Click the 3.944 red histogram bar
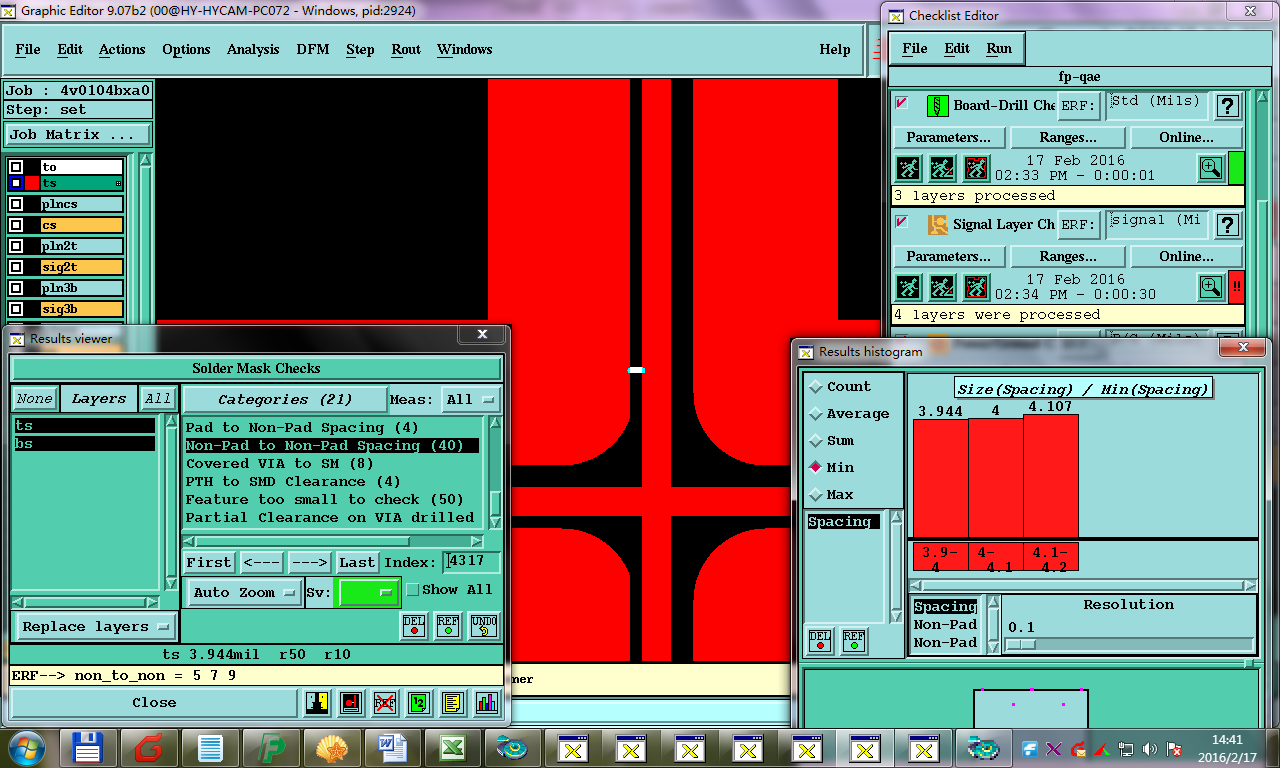The height and width of the screenshot is (768, 1280). click(x=940, y=478)
